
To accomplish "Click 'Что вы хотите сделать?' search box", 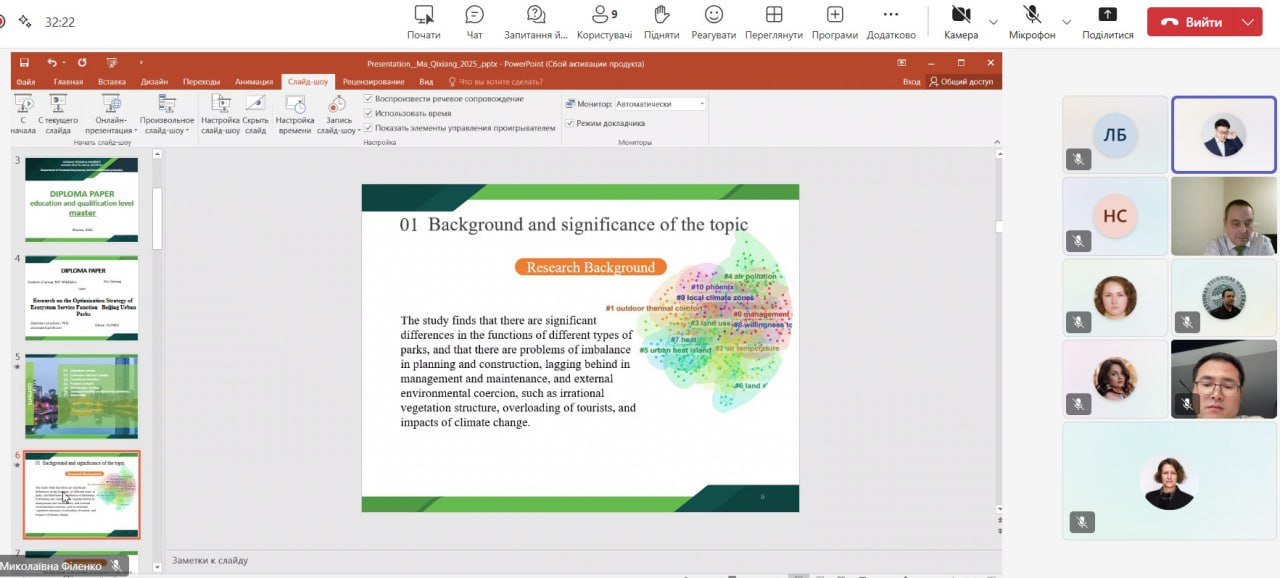I will (x=496, y=82).
